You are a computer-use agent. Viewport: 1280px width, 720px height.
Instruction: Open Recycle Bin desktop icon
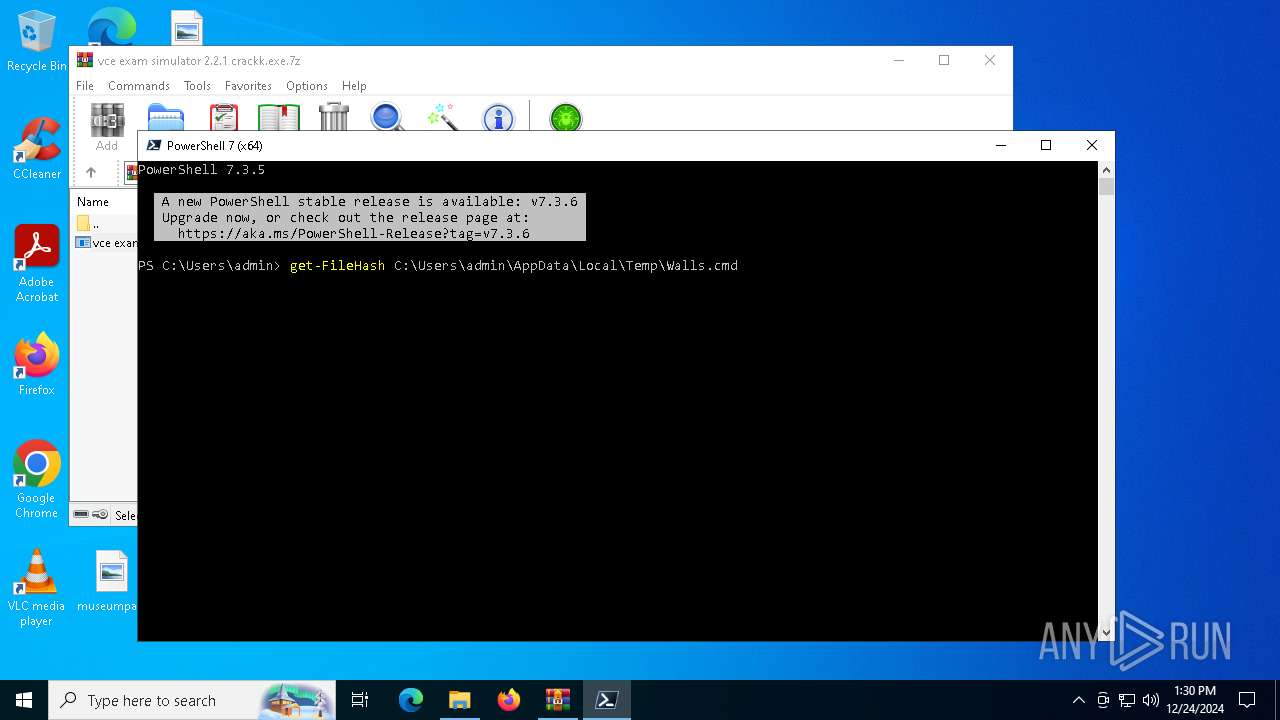(x=37, y=42)
